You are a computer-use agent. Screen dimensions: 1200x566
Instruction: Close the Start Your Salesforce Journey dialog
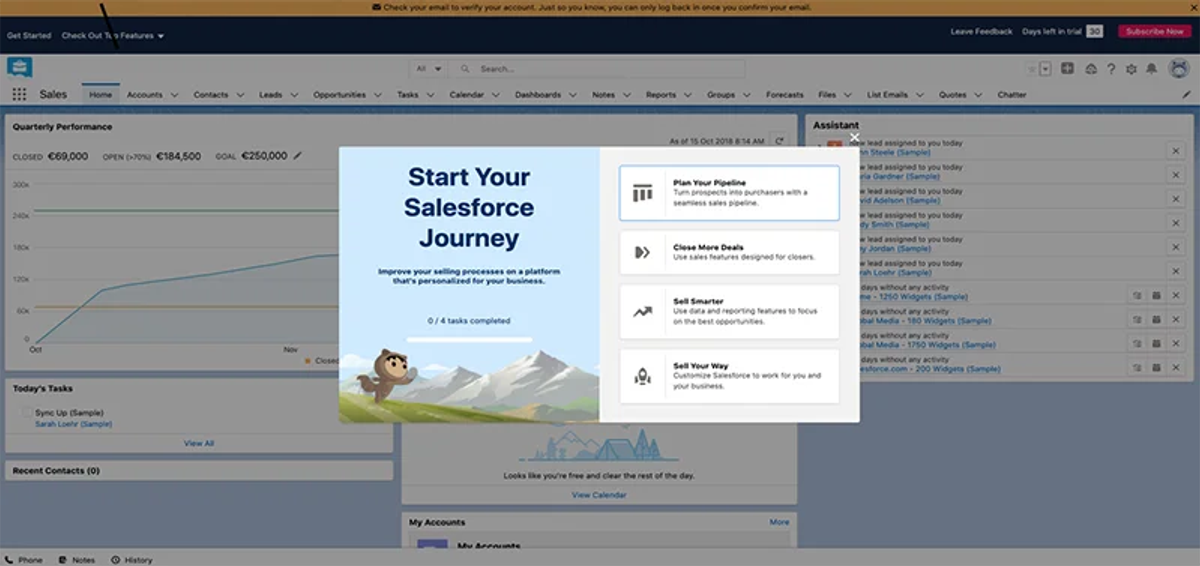coord(854,137)
